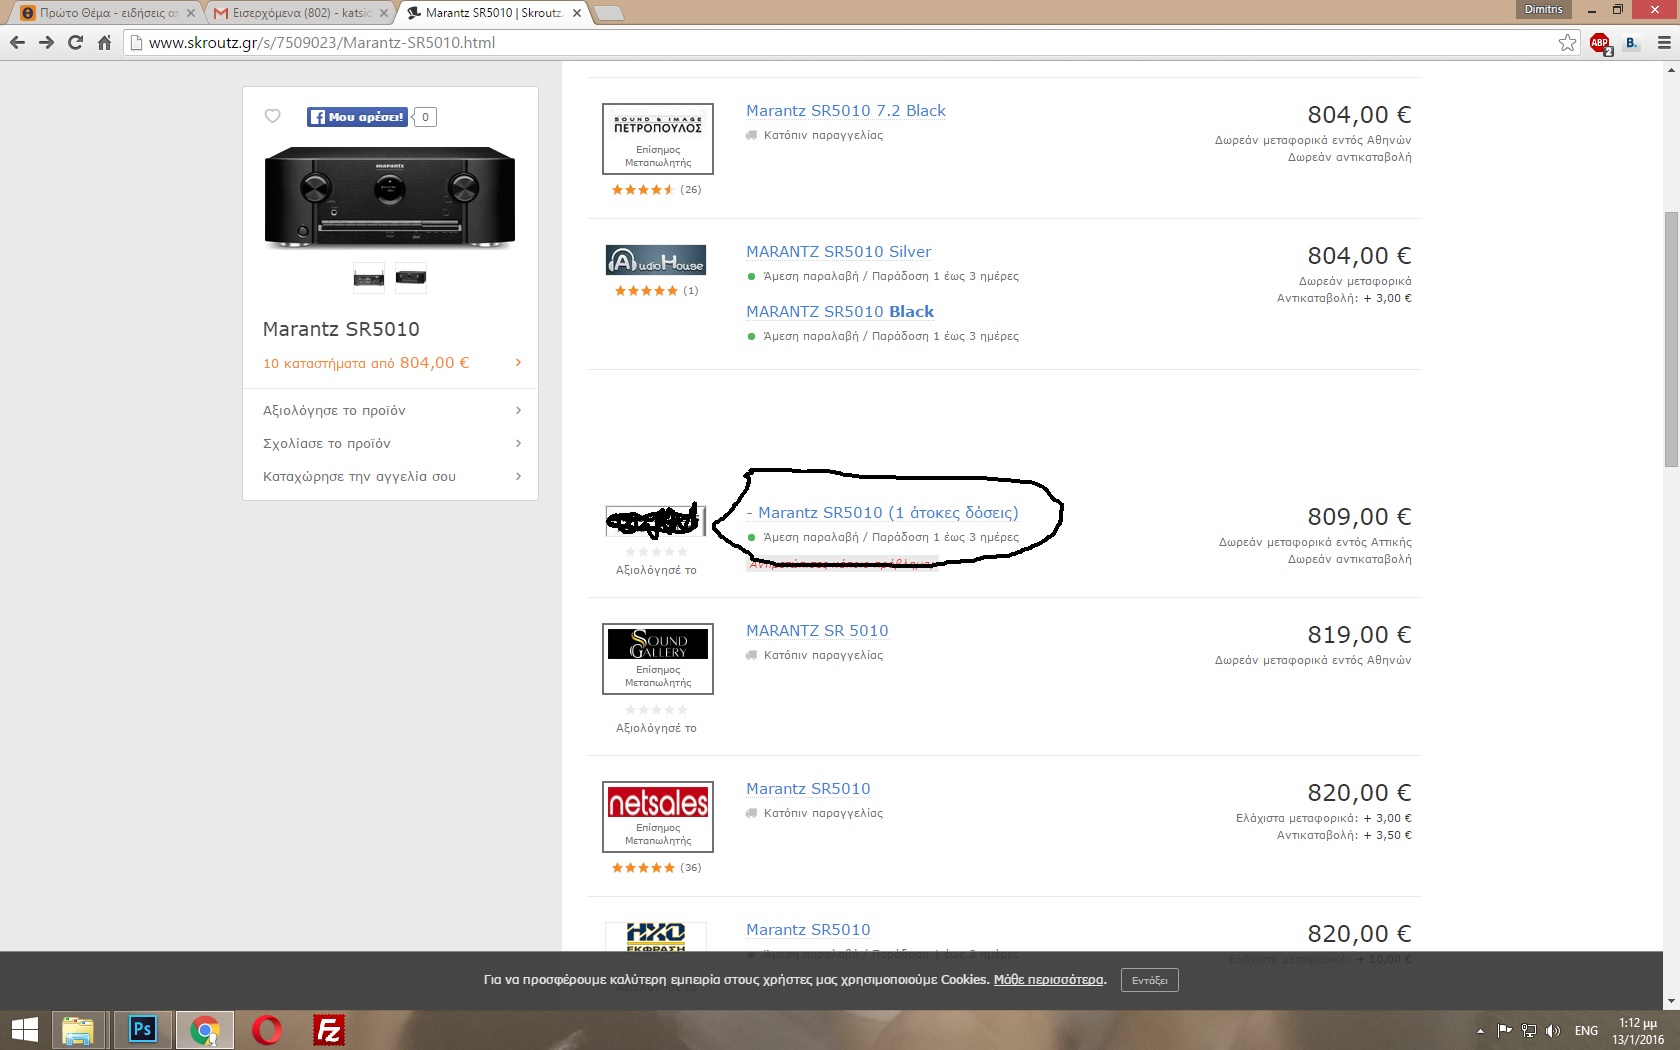
Task: Close the Πρώτο Θέμα tab
Action: coord(191,13)
